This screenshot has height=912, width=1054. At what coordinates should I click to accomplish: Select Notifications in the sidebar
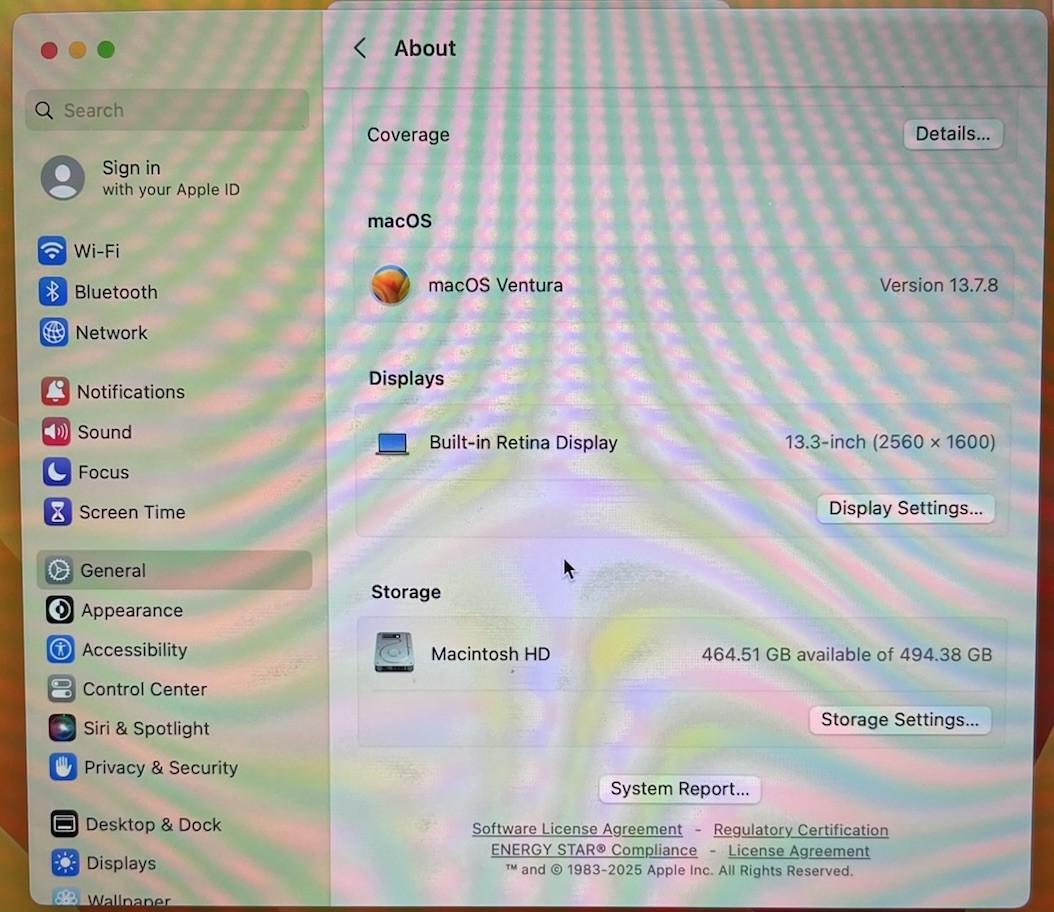tap(130, 391)
